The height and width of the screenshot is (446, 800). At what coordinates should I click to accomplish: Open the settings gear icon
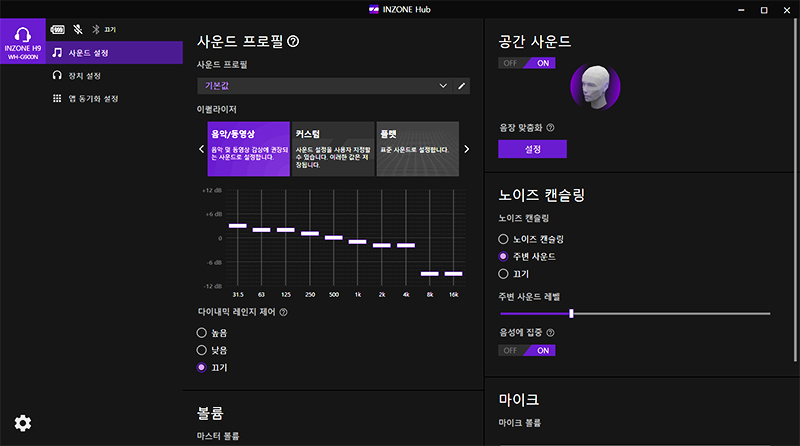tap(22, 423)
